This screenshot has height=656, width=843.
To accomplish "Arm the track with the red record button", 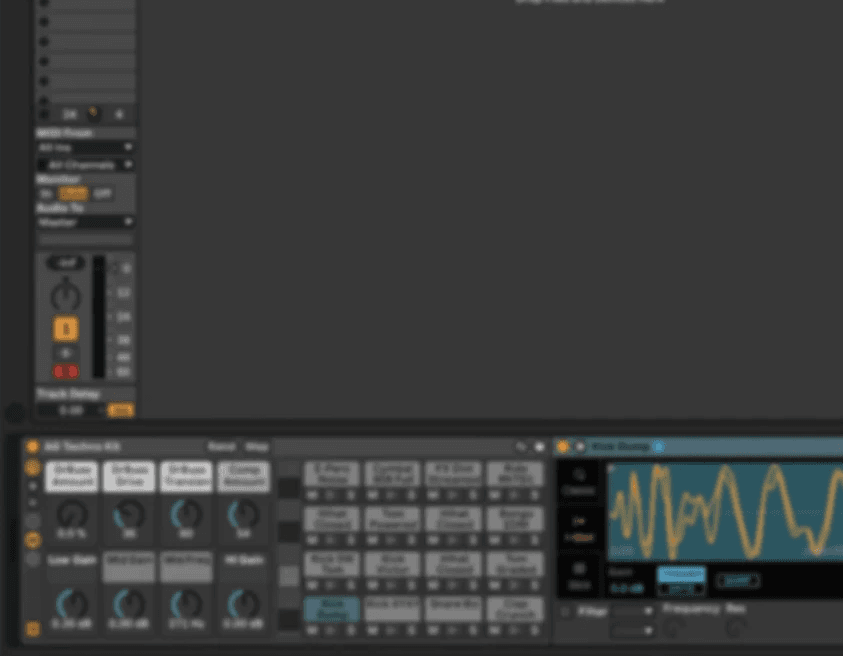I will 66,372.
